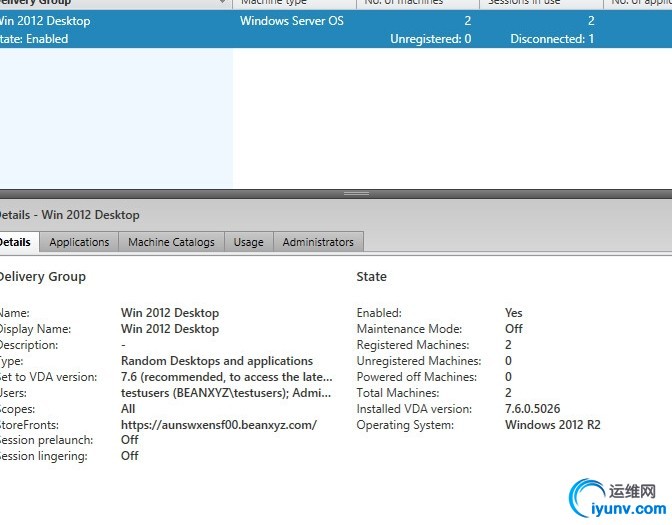The width and height of the screenshot is (672, 525).
Task: Click the 'State' section heading
Action: click(372, 276)
